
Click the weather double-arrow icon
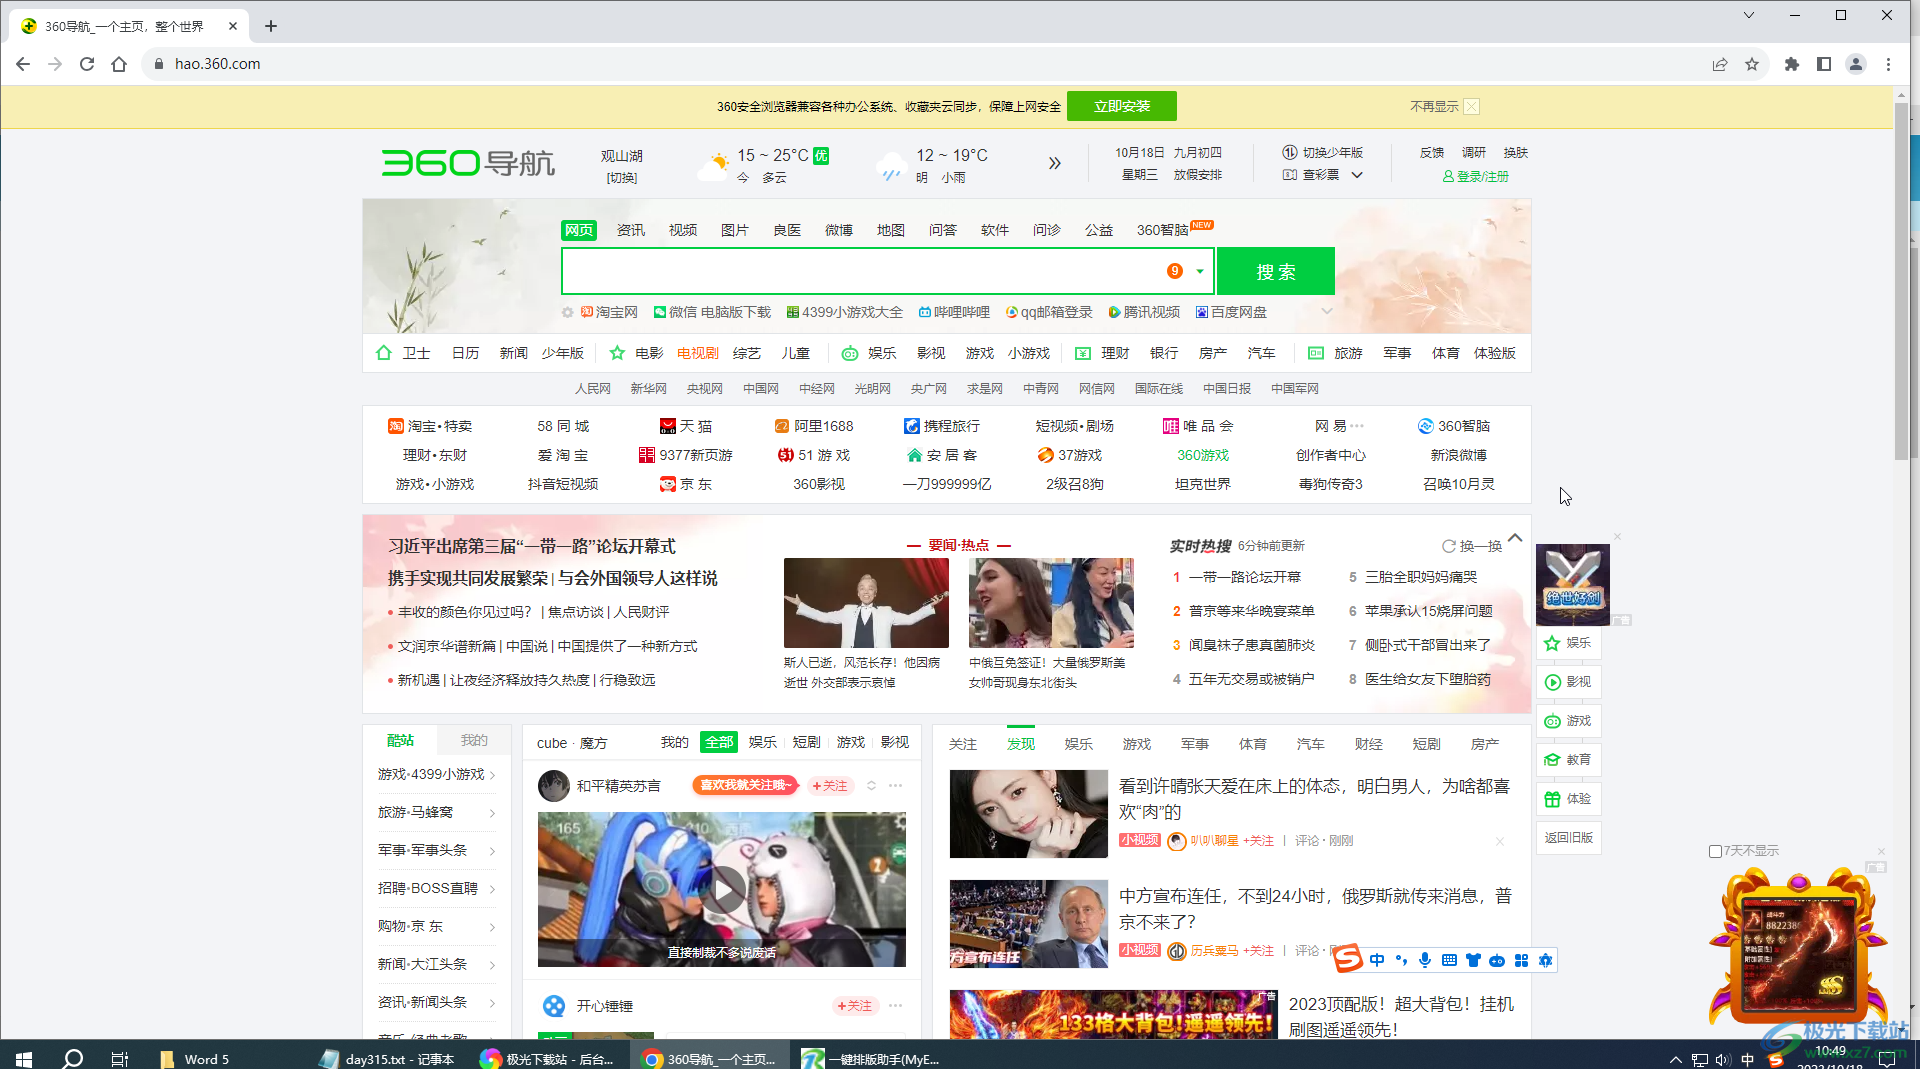click(x=1054, y=163)
